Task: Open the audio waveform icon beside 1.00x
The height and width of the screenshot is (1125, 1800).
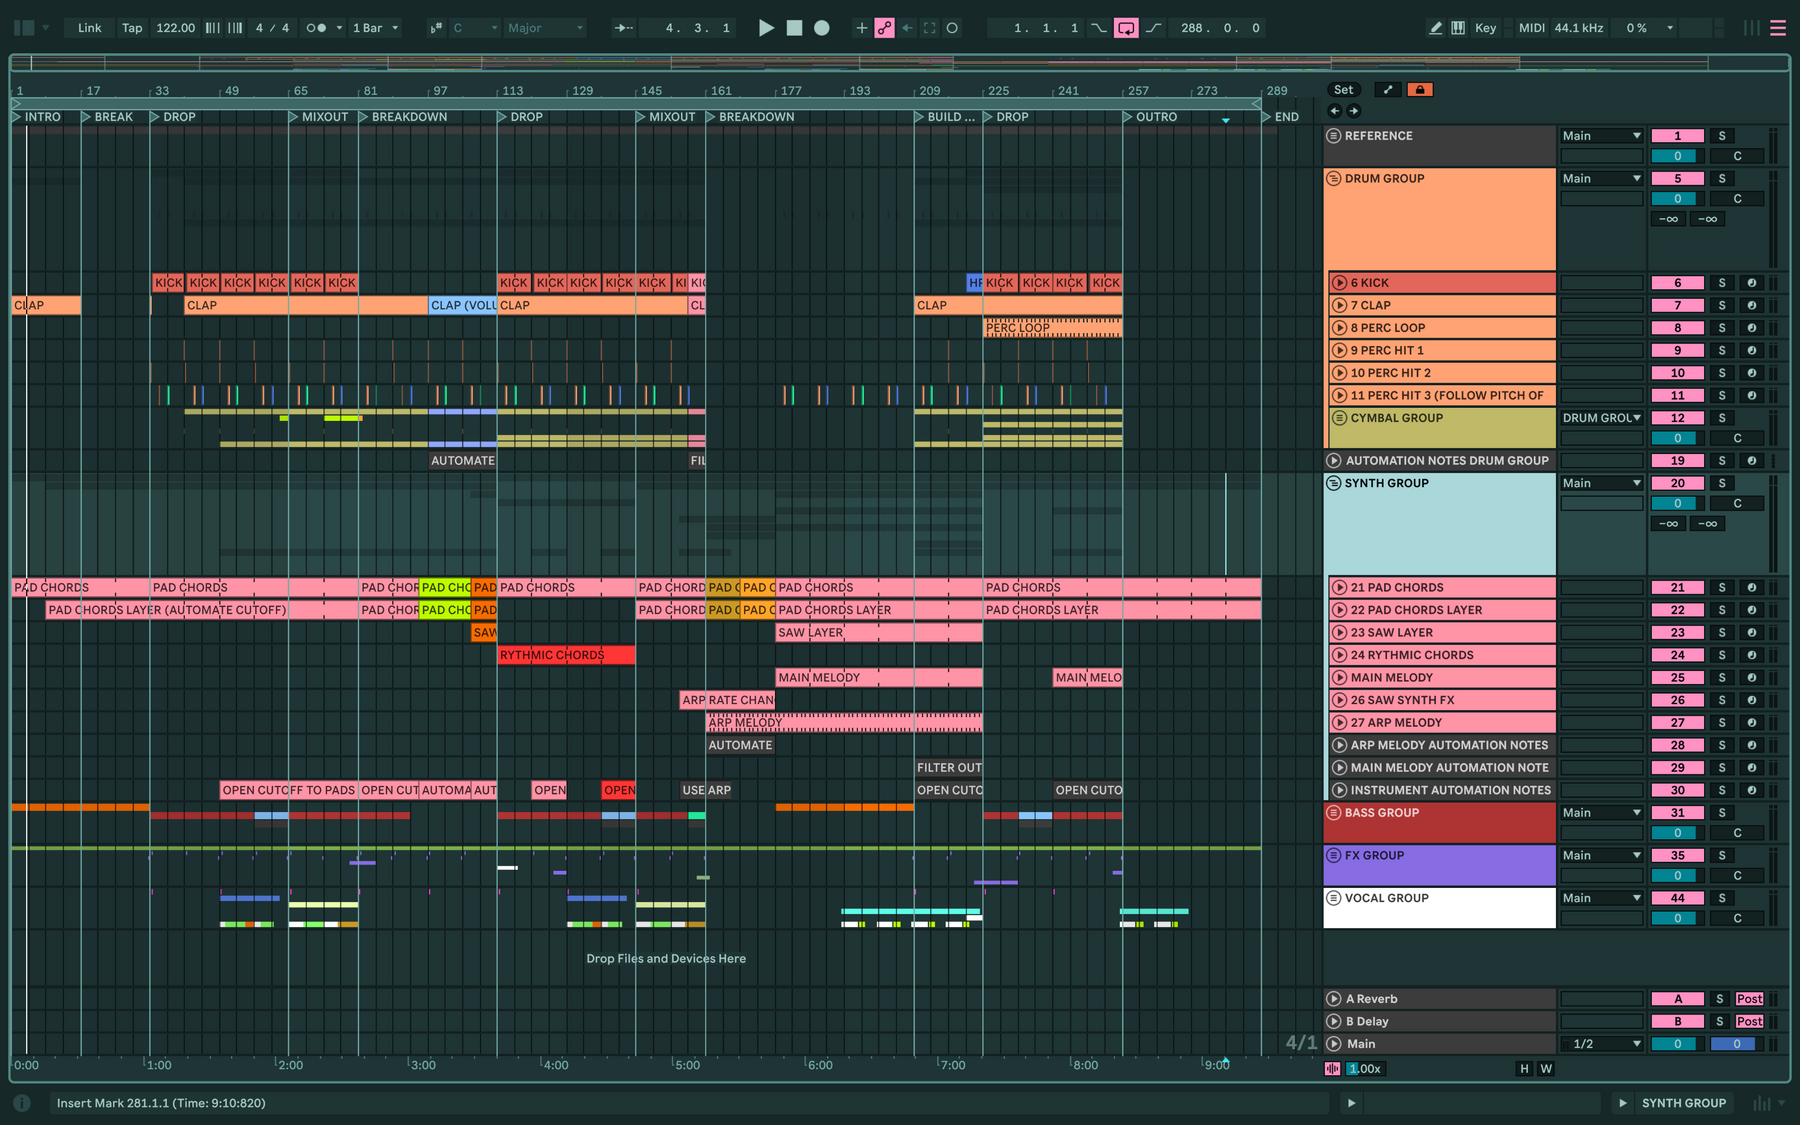Action: (1332, 1069)
